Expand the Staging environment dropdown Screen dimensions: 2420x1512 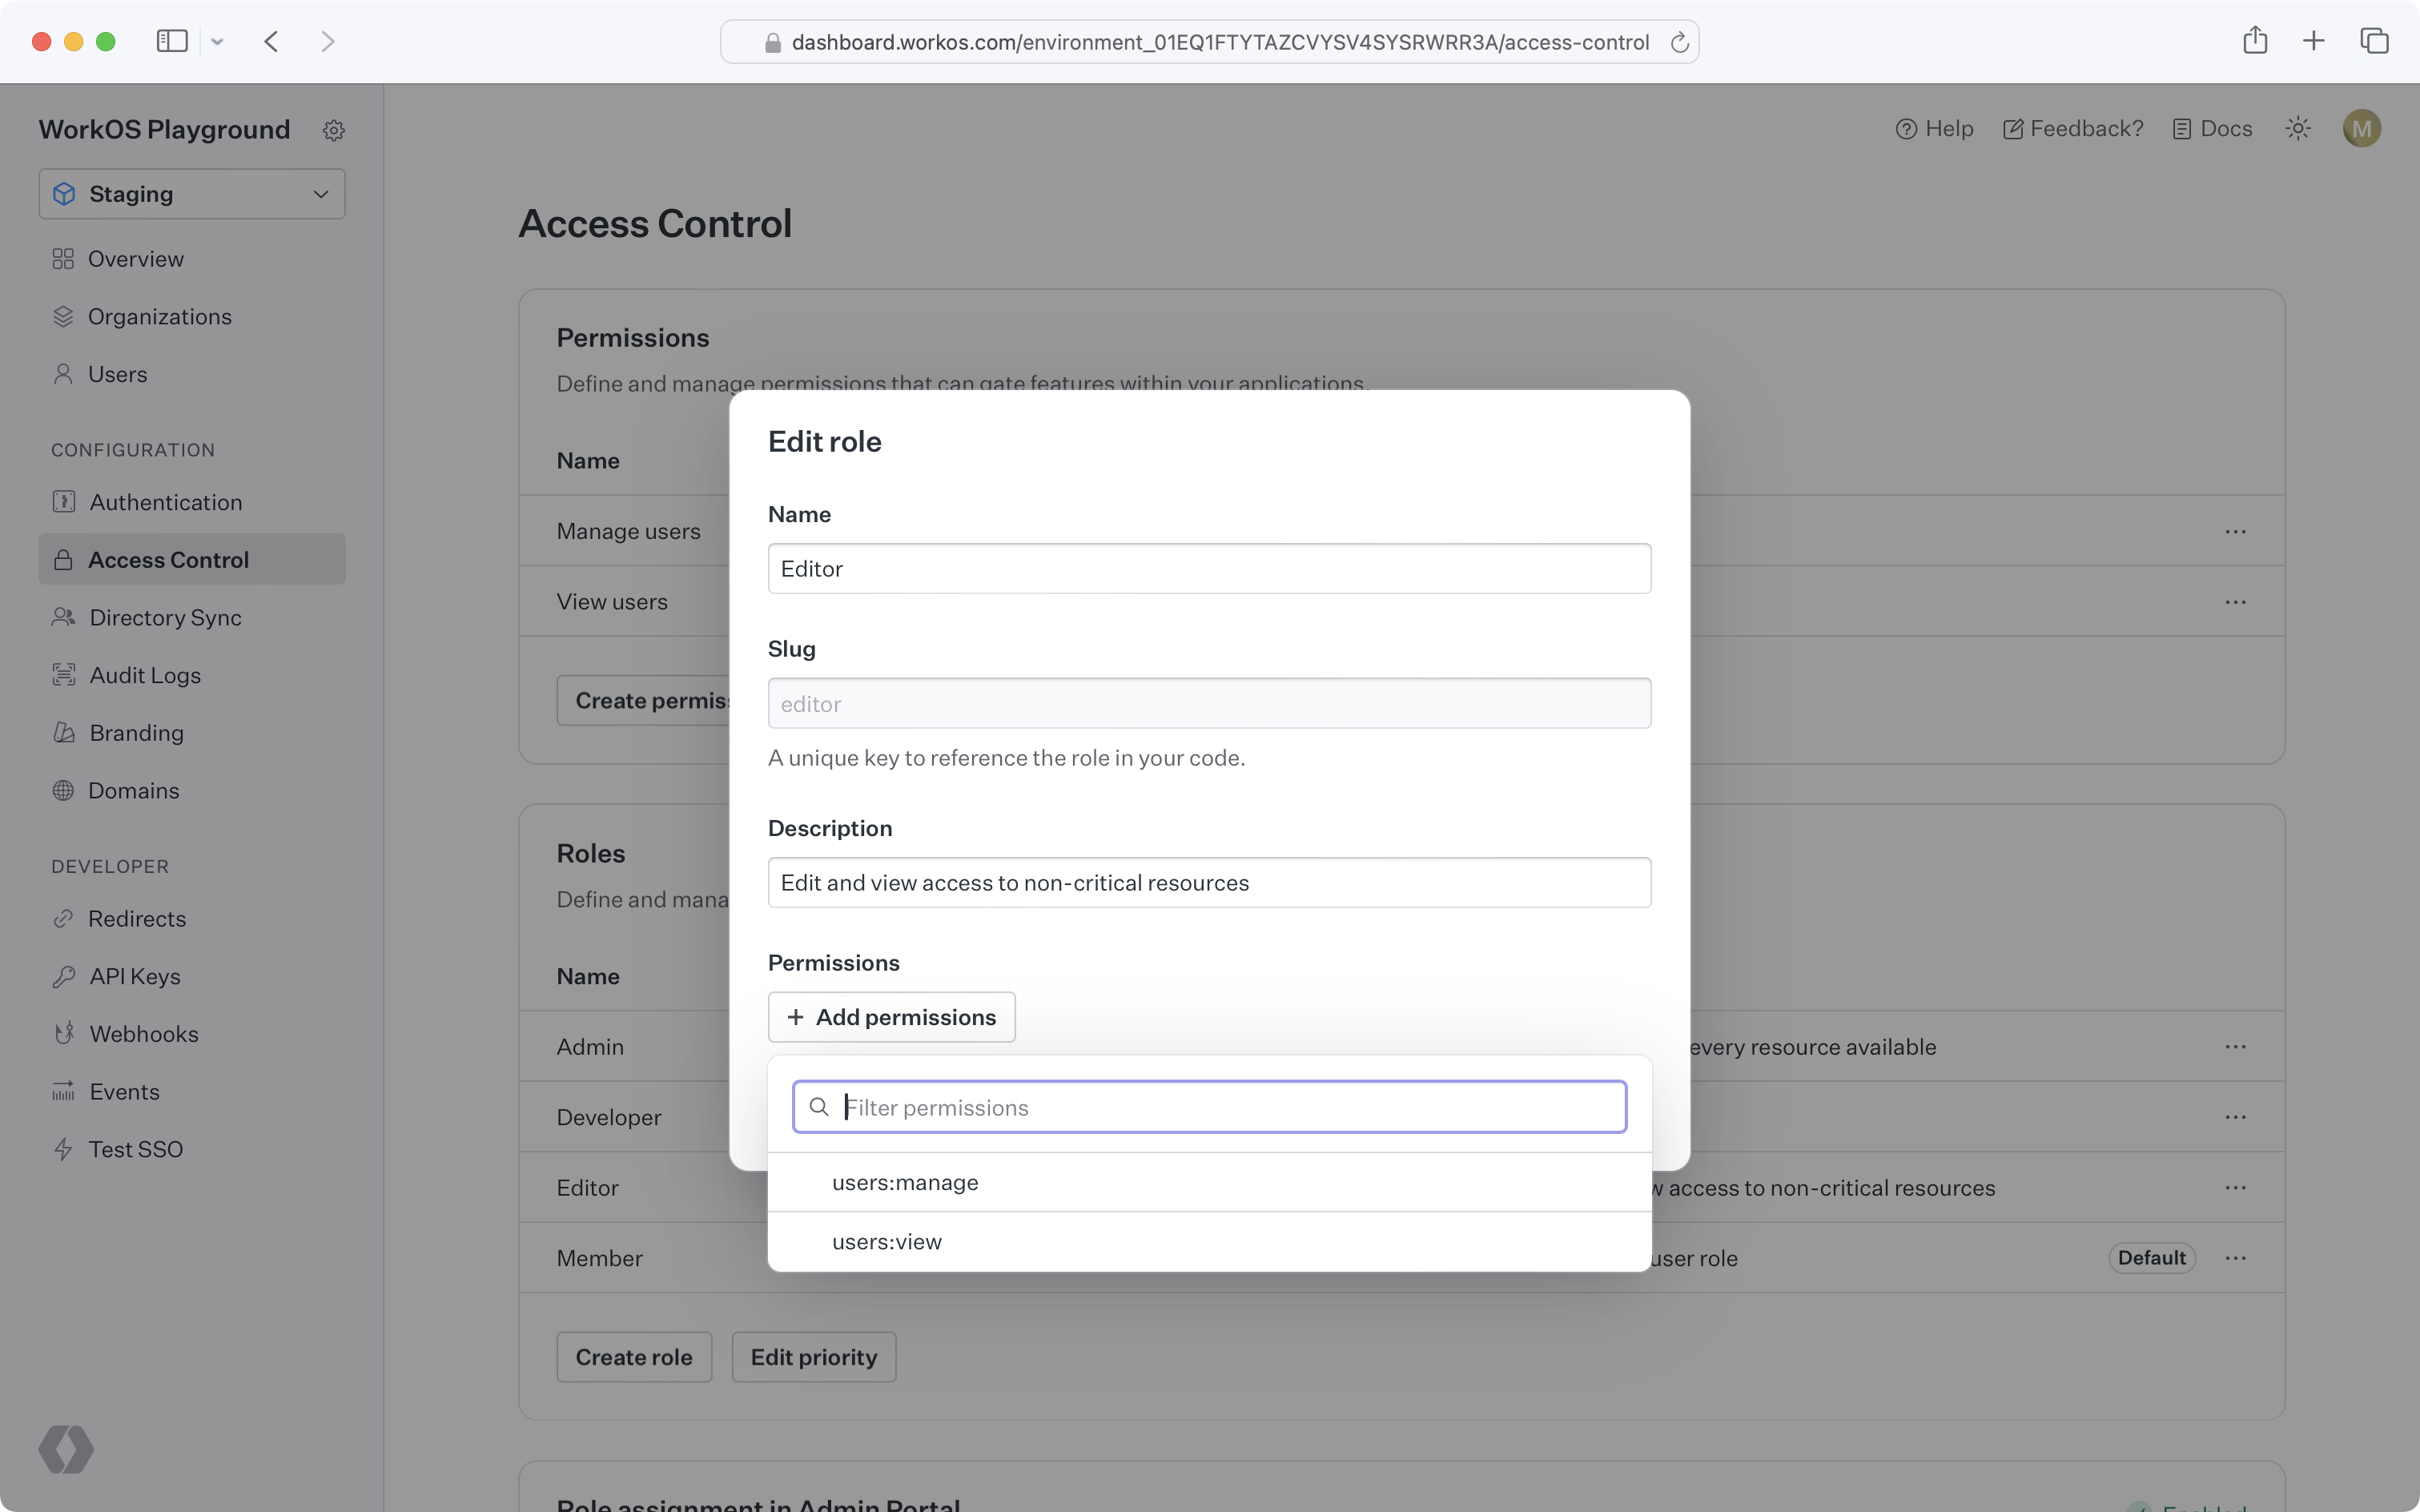pos(192,194)
